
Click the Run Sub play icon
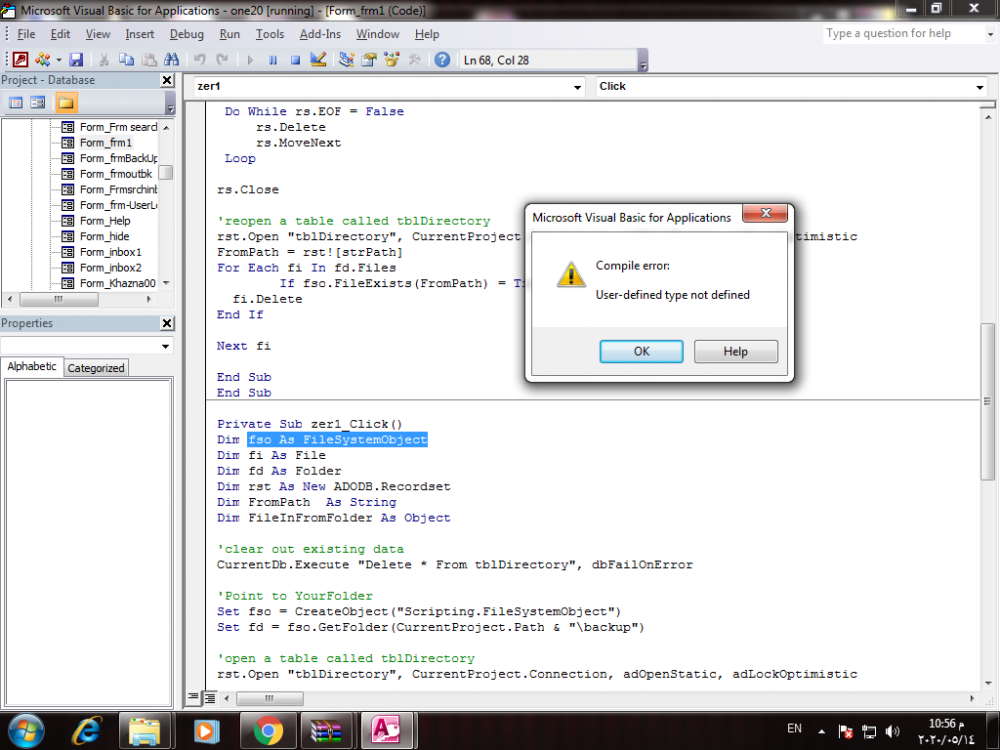(x=250, y=60)
